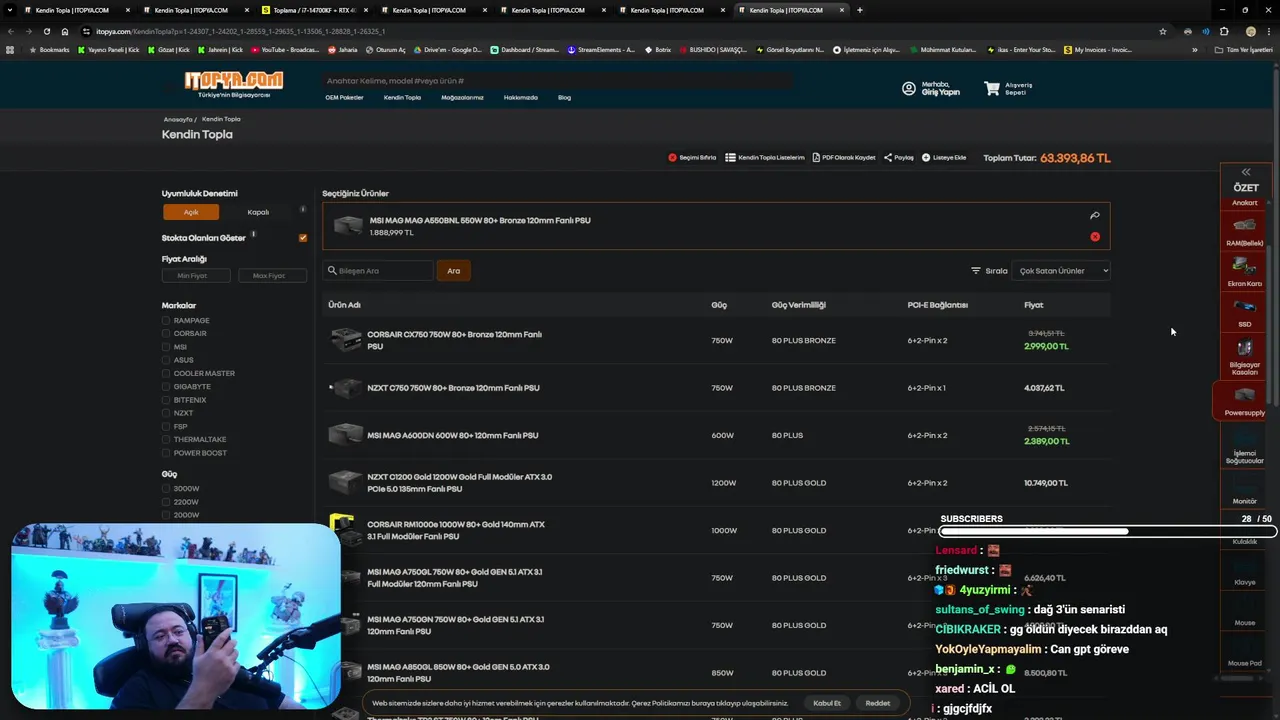Click the Giriş Yapın user icon
1280x720 pixels.
point(909,88)
